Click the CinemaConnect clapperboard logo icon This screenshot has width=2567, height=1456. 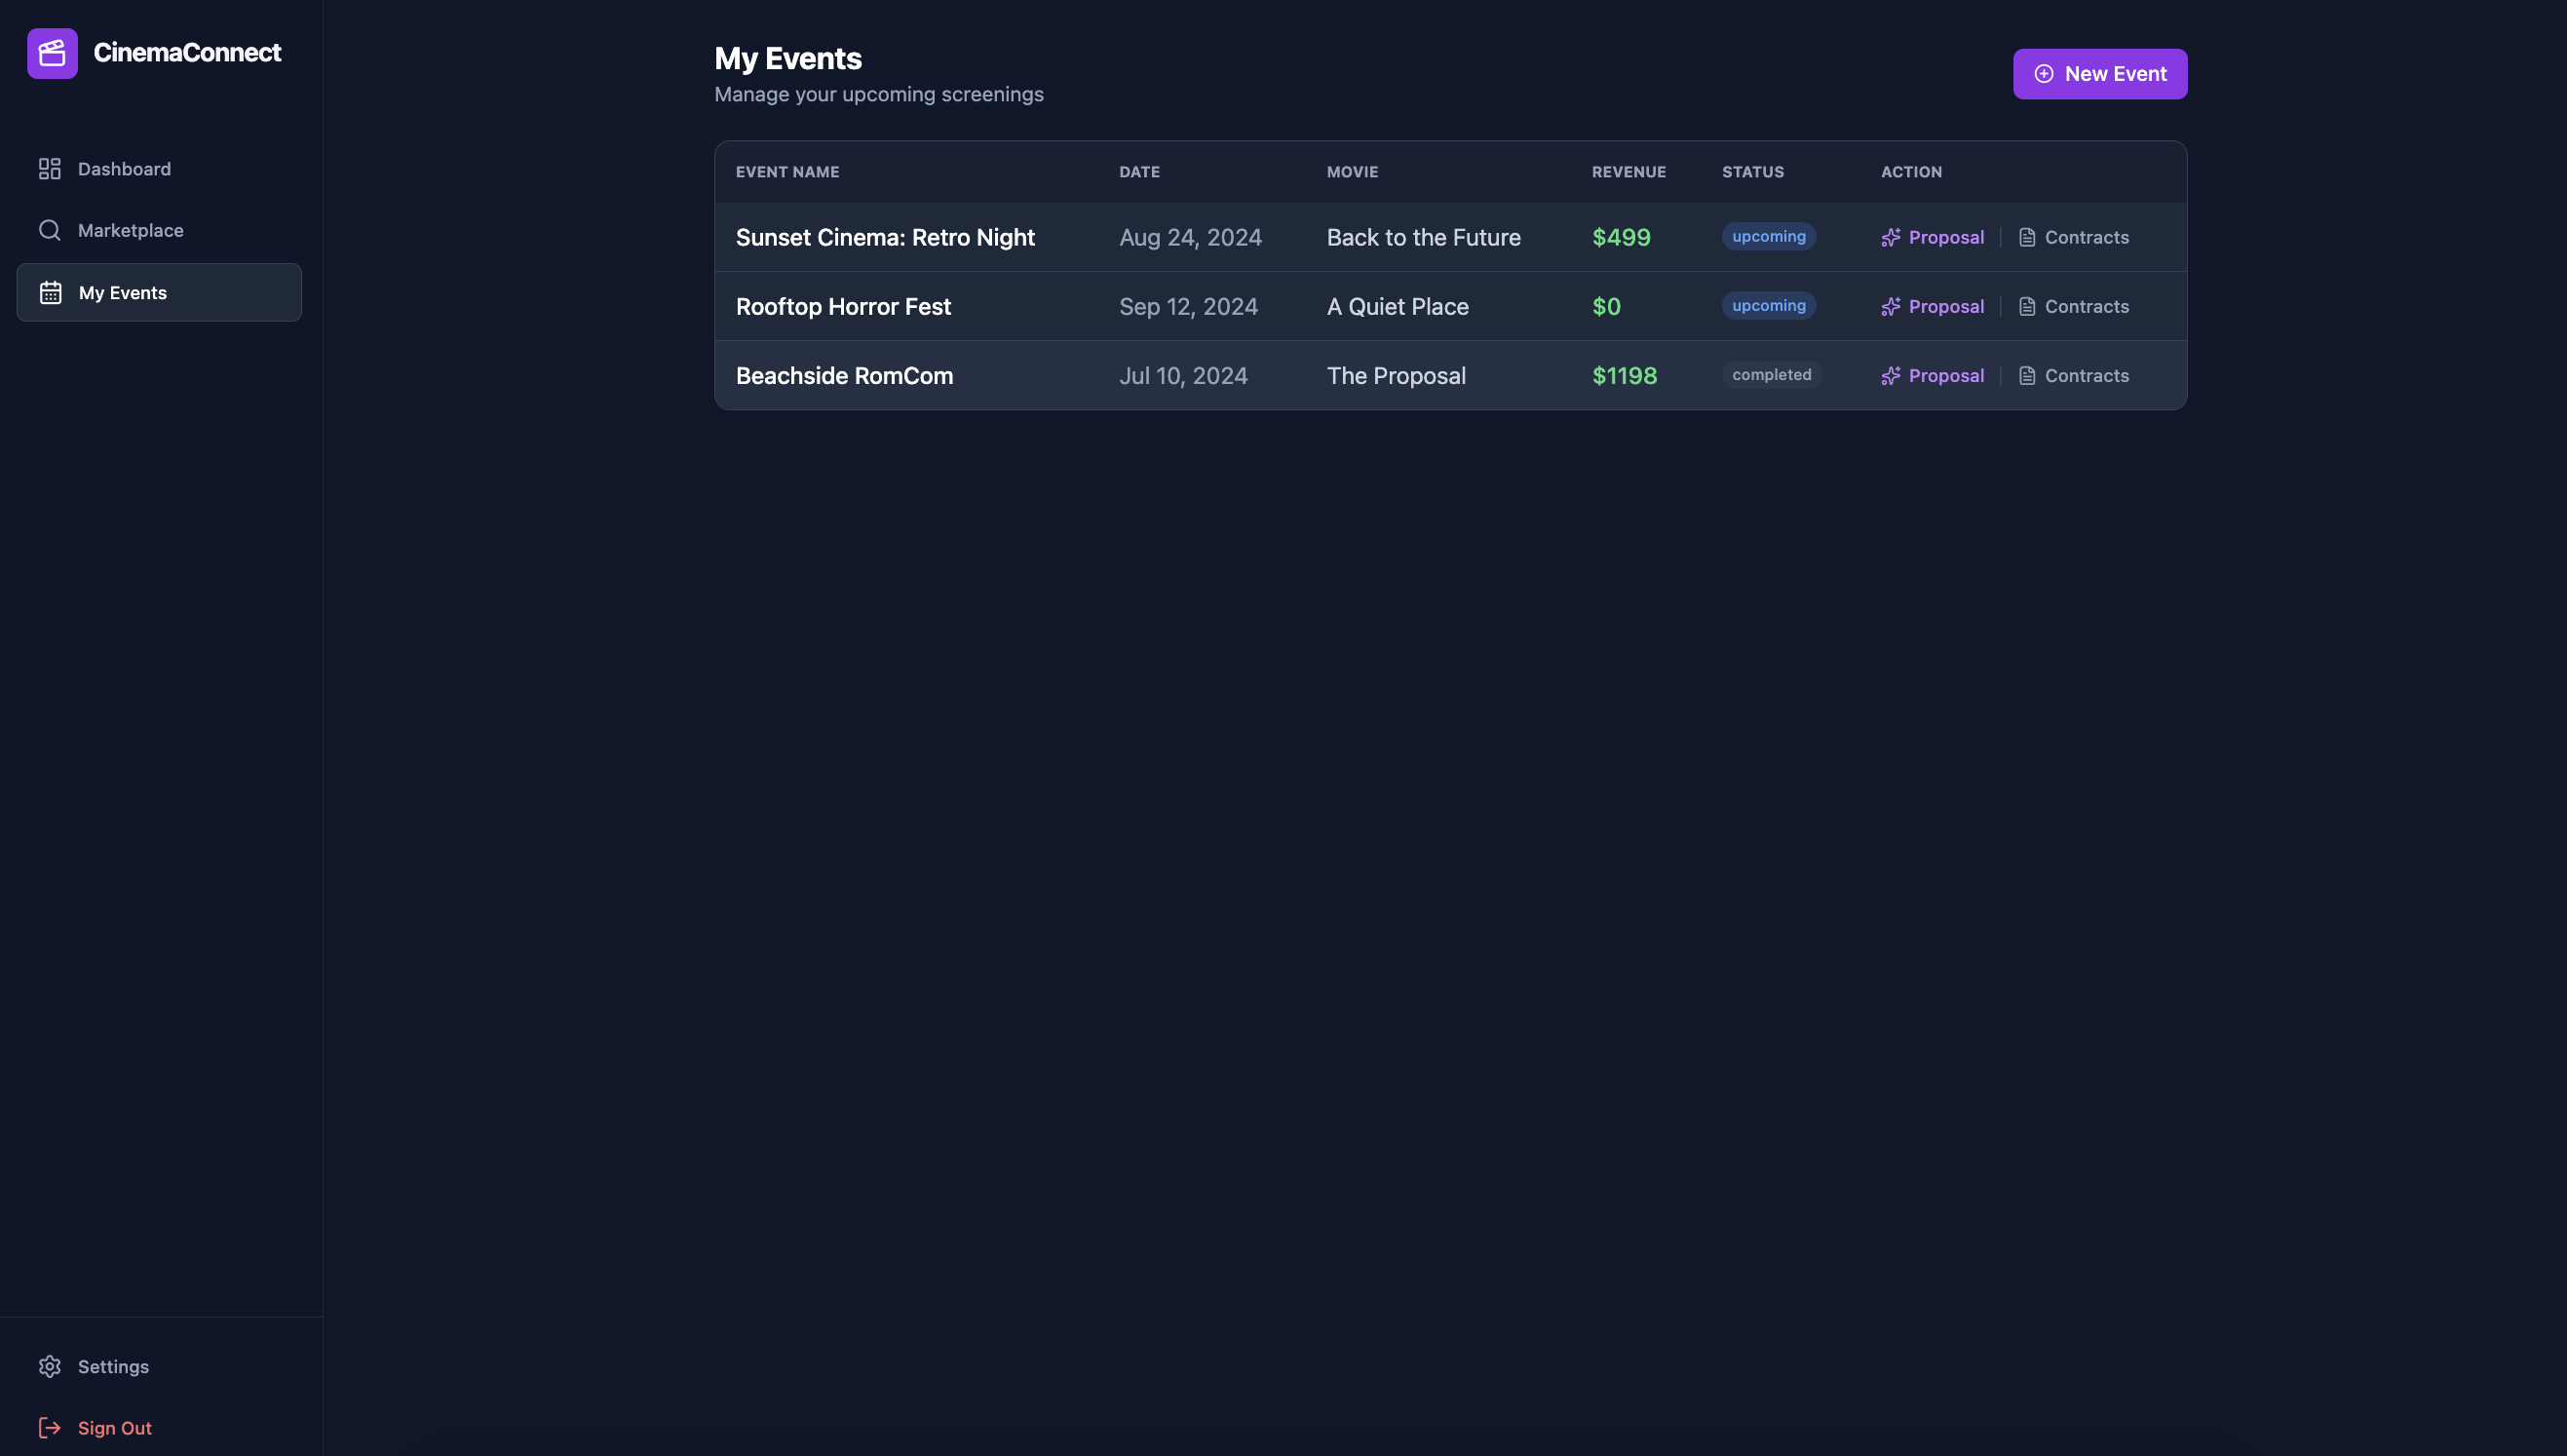[x=52, y=53]
